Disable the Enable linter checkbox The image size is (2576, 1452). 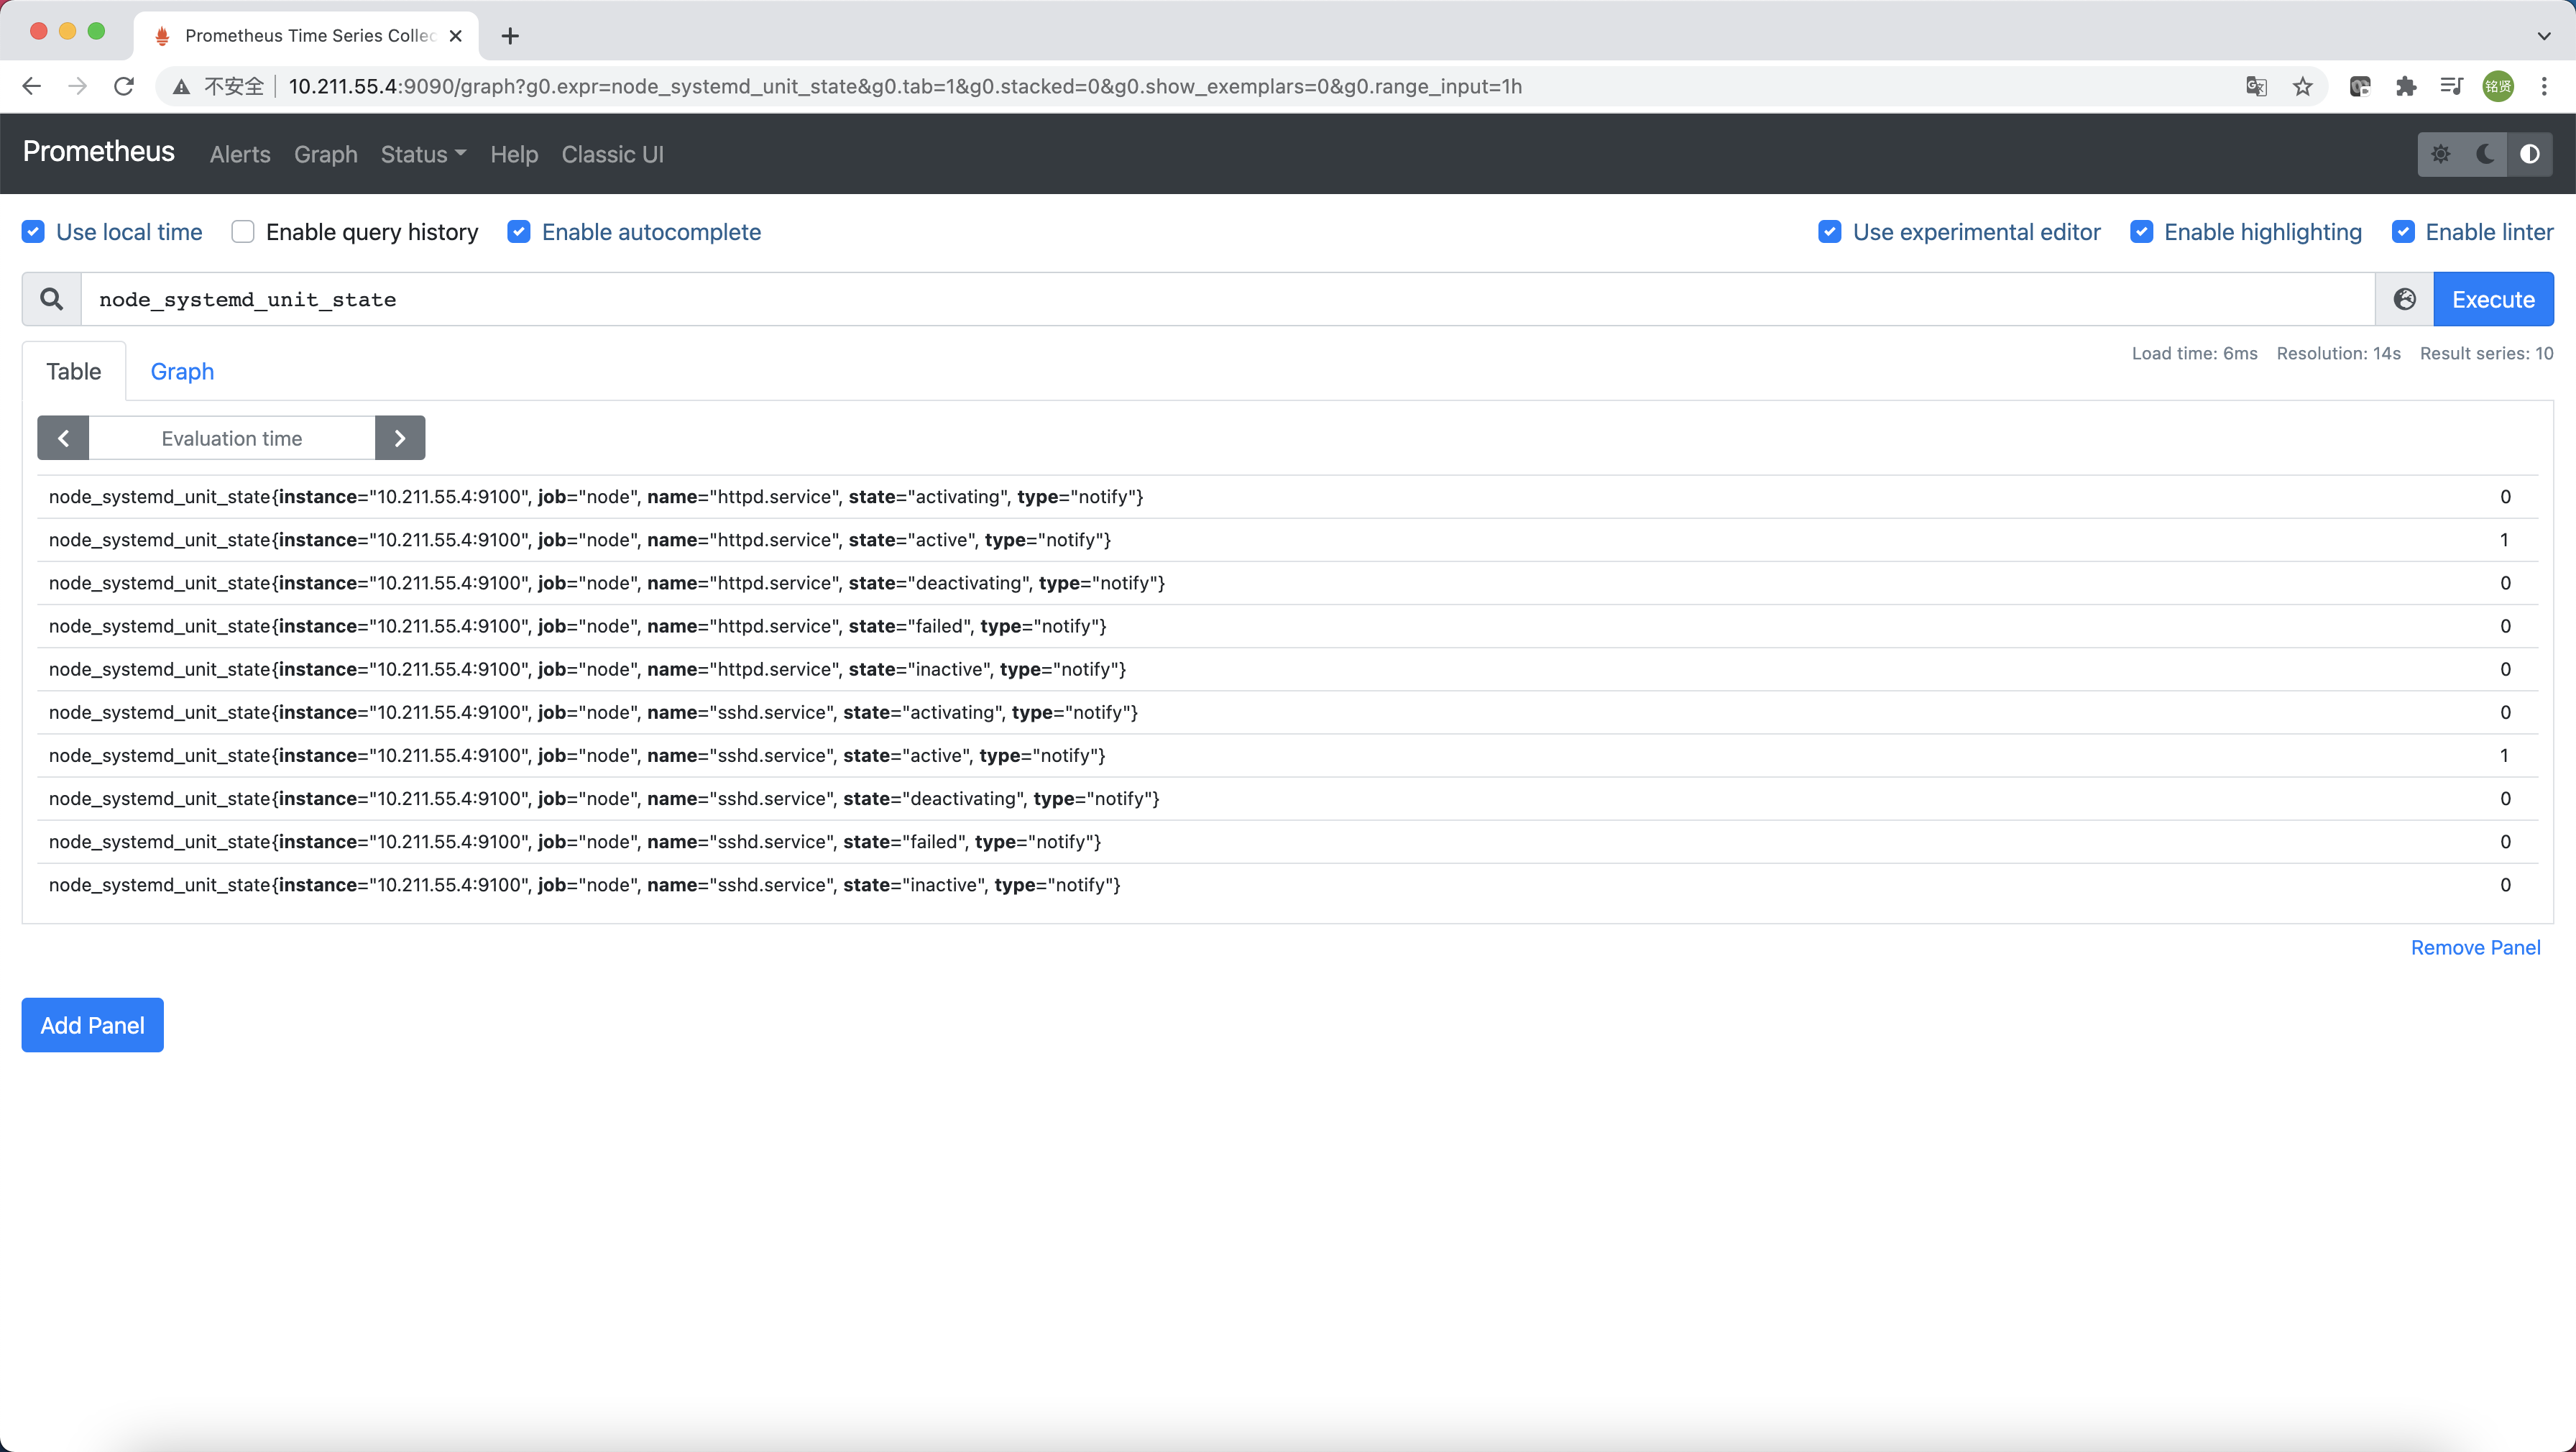[x=2403, y=232]
